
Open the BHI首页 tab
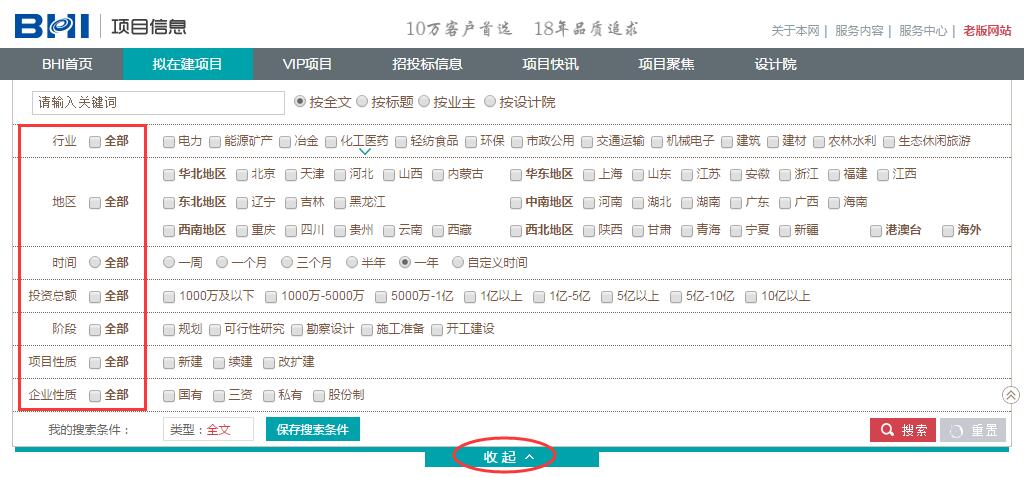[67, 64]
